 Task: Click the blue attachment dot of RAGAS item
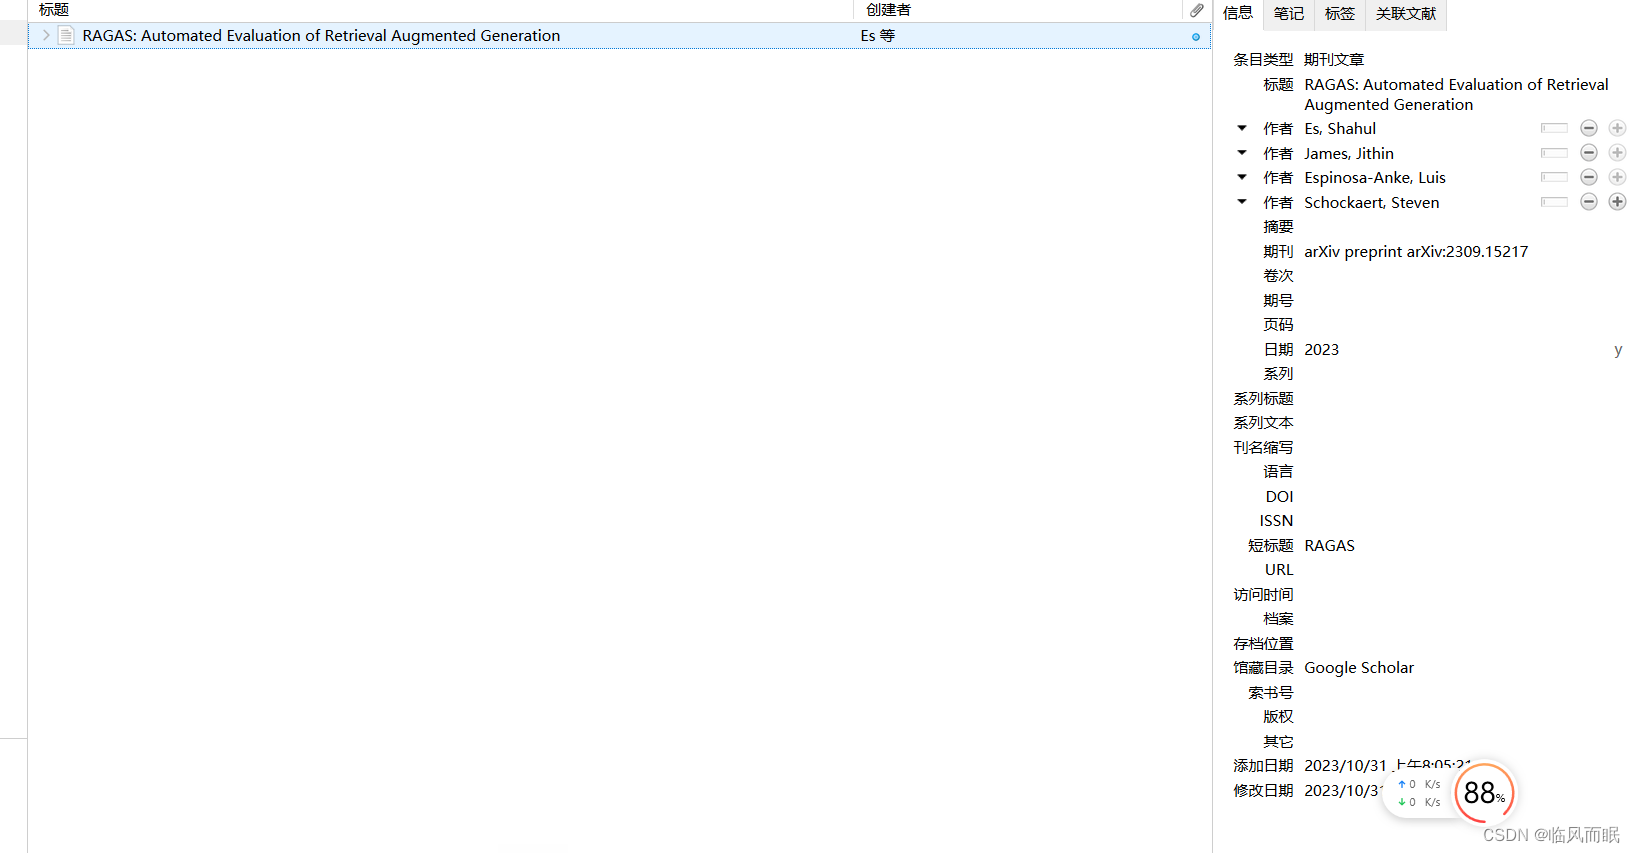click(x=1196, y=37)
